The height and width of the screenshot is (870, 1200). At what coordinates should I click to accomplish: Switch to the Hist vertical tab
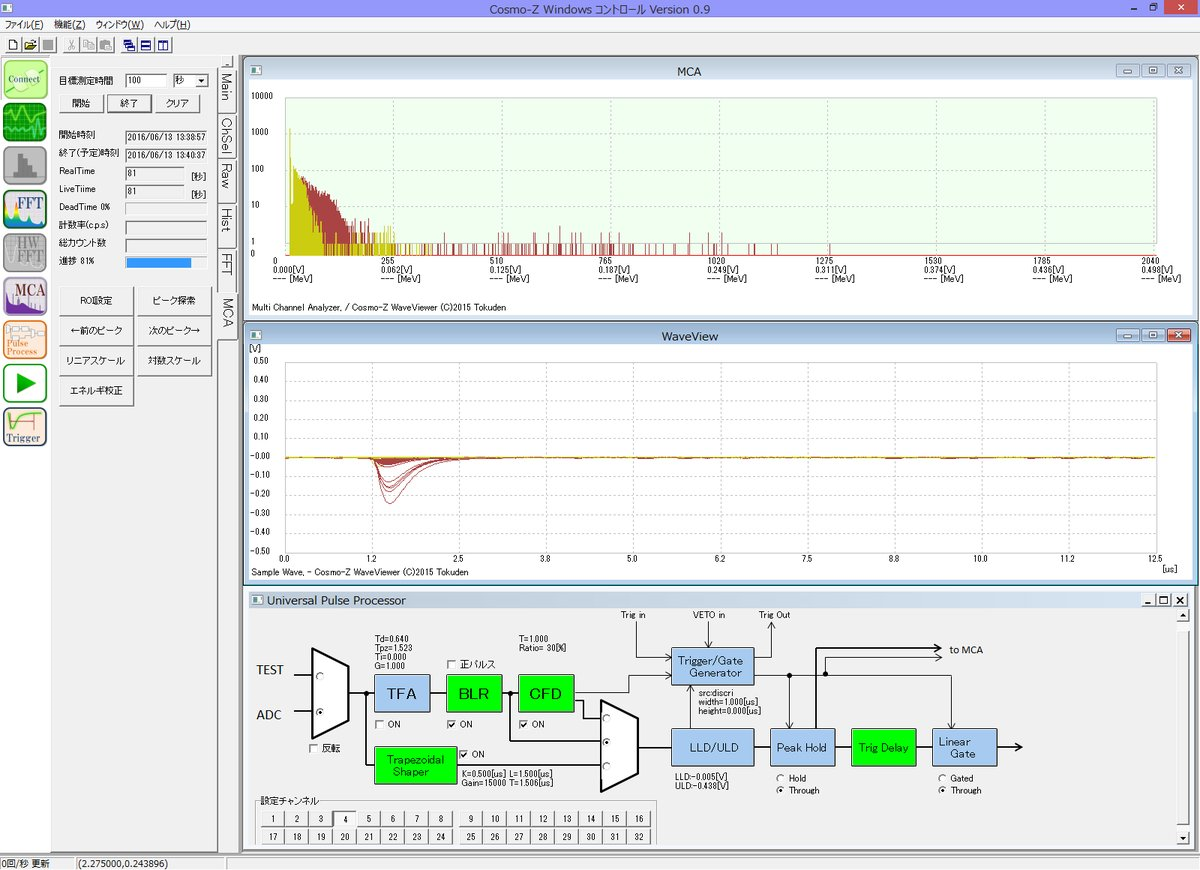point(227,218)
